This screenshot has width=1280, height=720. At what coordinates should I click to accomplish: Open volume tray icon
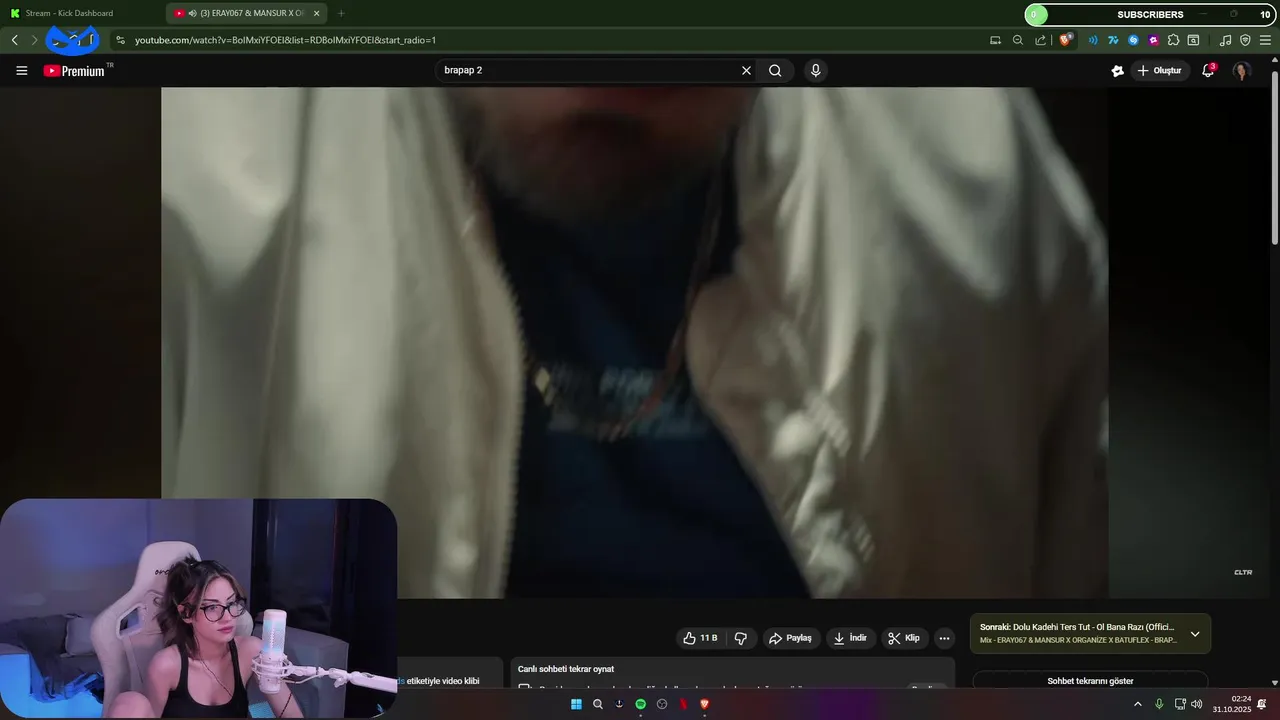coord(1197,704)
